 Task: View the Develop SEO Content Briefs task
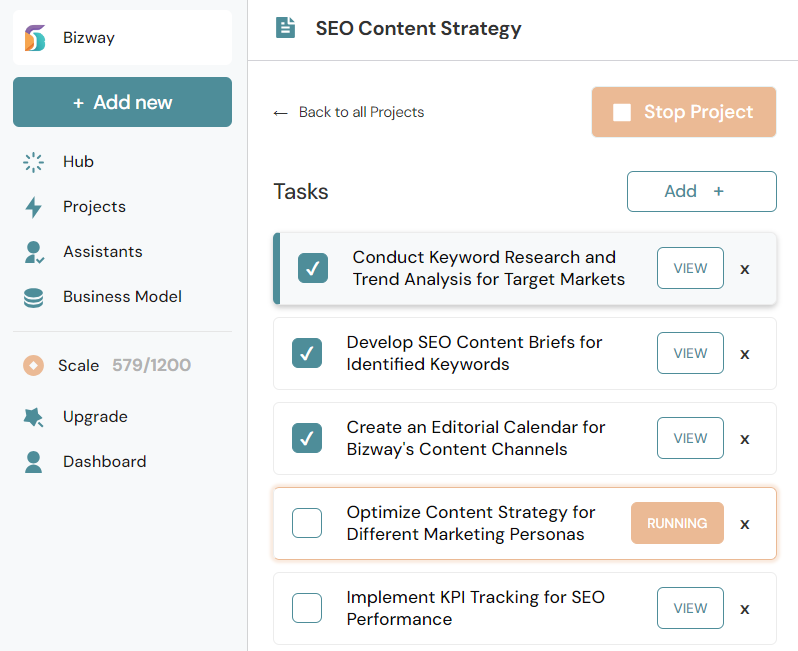click(x=690, y=353)
